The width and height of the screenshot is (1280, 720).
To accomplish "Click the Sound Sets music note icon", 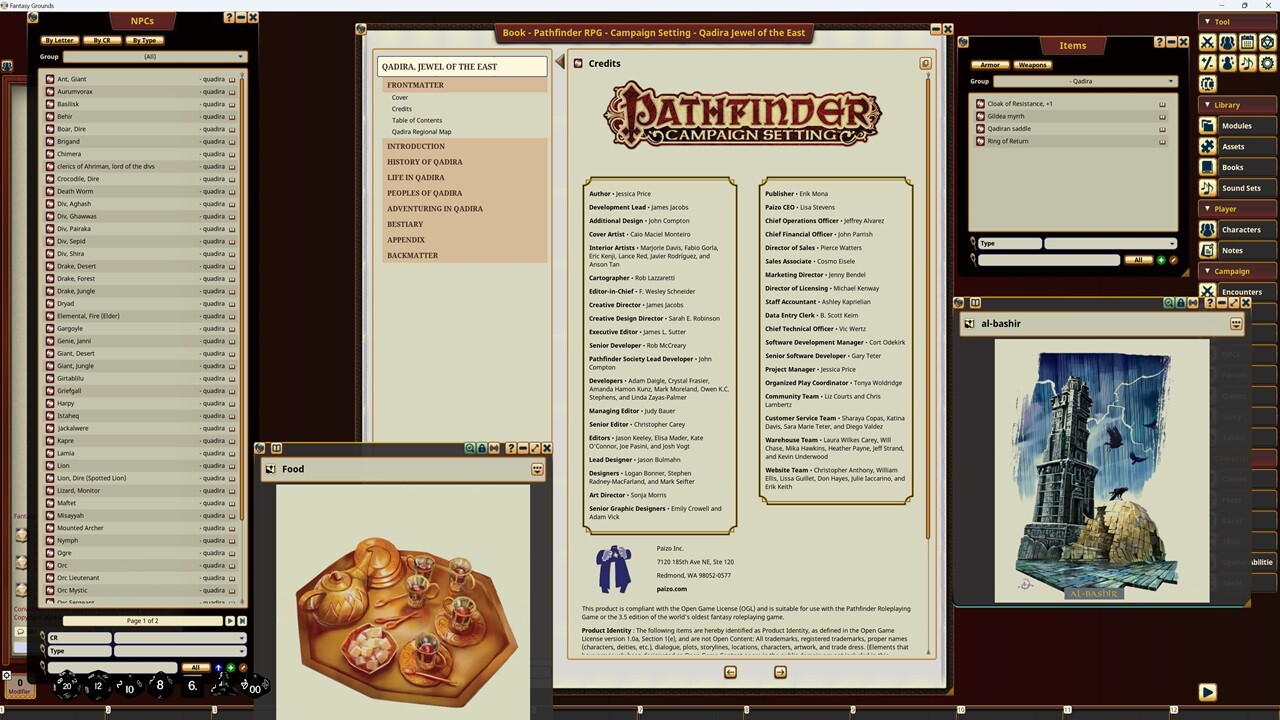I will [1208, 188].
